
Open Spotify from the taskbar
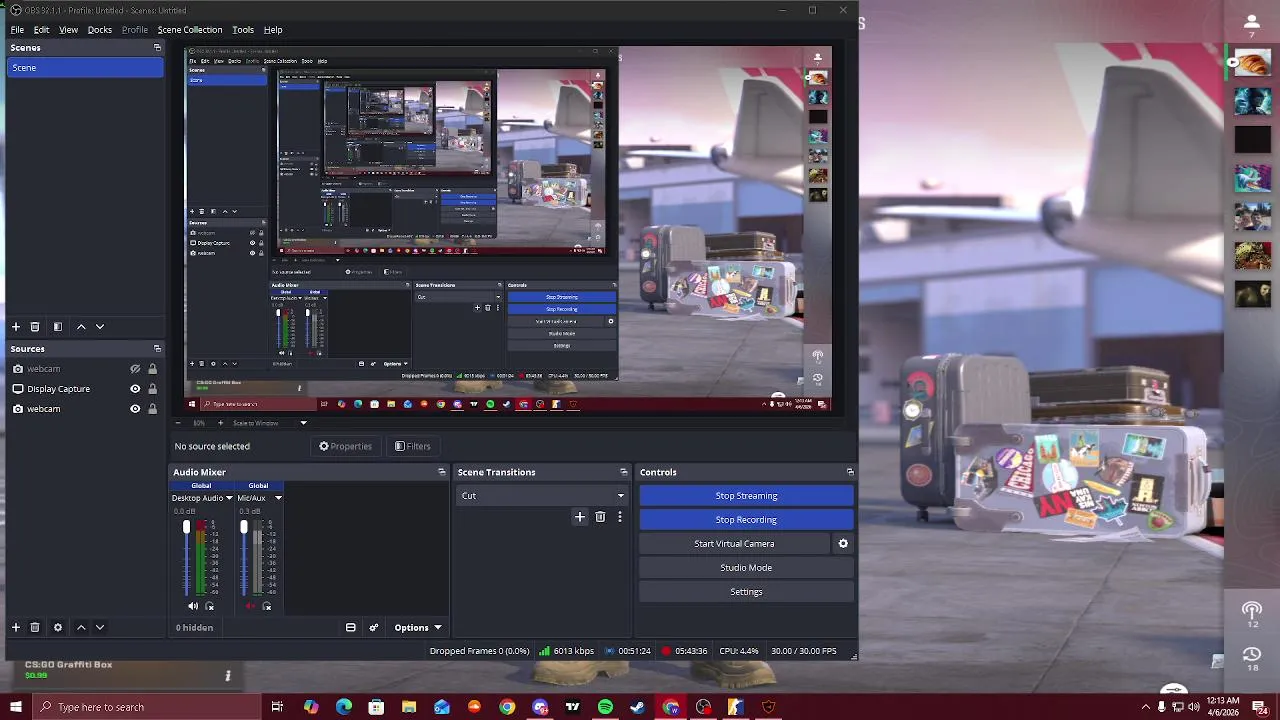coord(605,707)
